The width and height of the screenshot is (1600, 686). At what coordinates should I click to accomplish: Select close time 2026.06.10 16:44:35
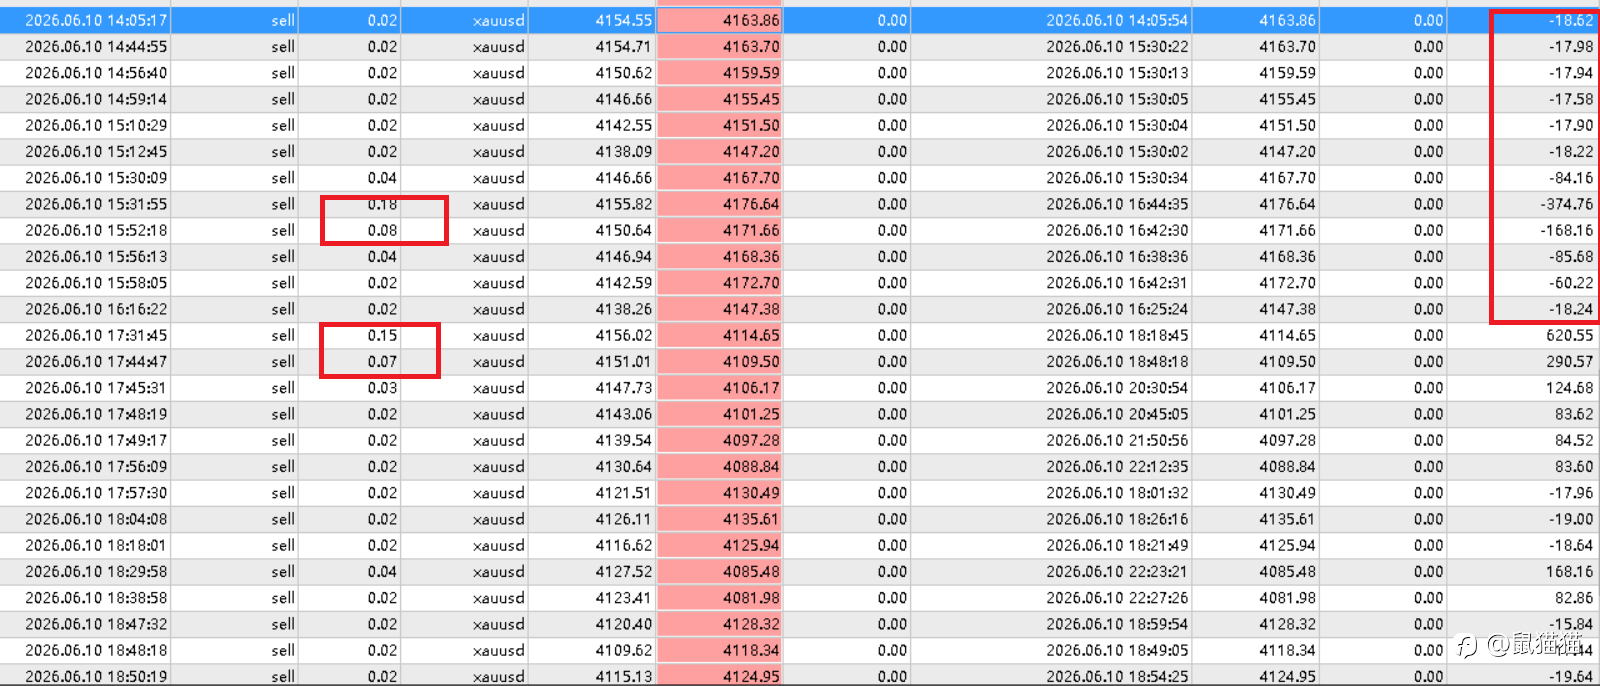click(1117, 204)
